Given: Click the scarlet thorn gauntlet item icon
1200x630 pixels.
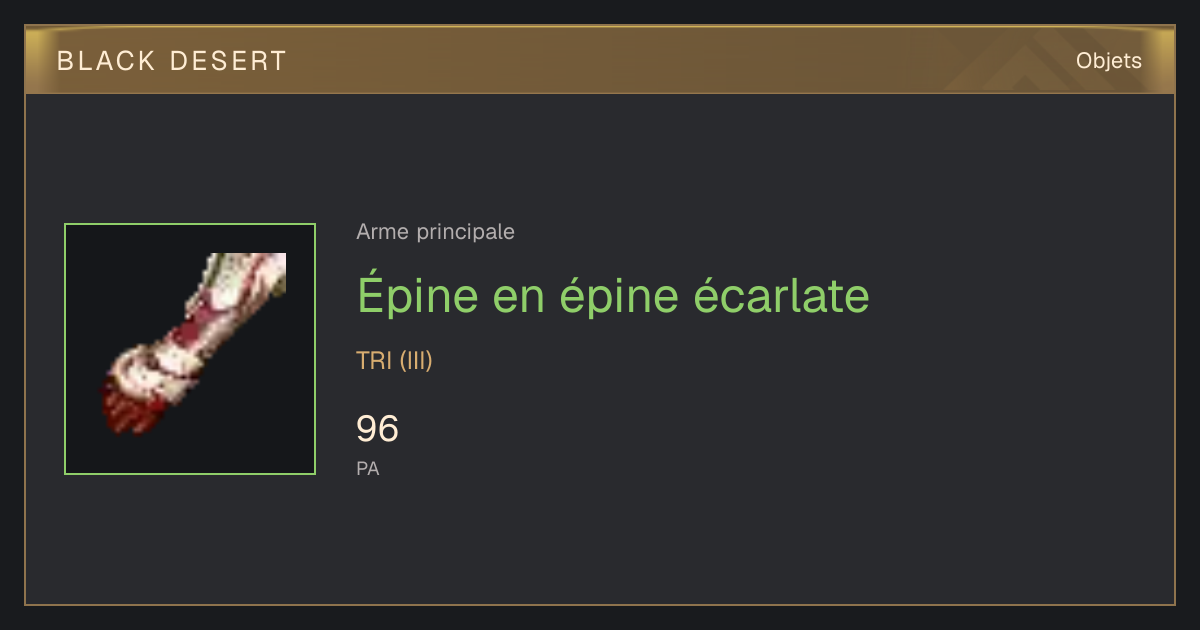Looking at the screenshot, I should (194, 344).
